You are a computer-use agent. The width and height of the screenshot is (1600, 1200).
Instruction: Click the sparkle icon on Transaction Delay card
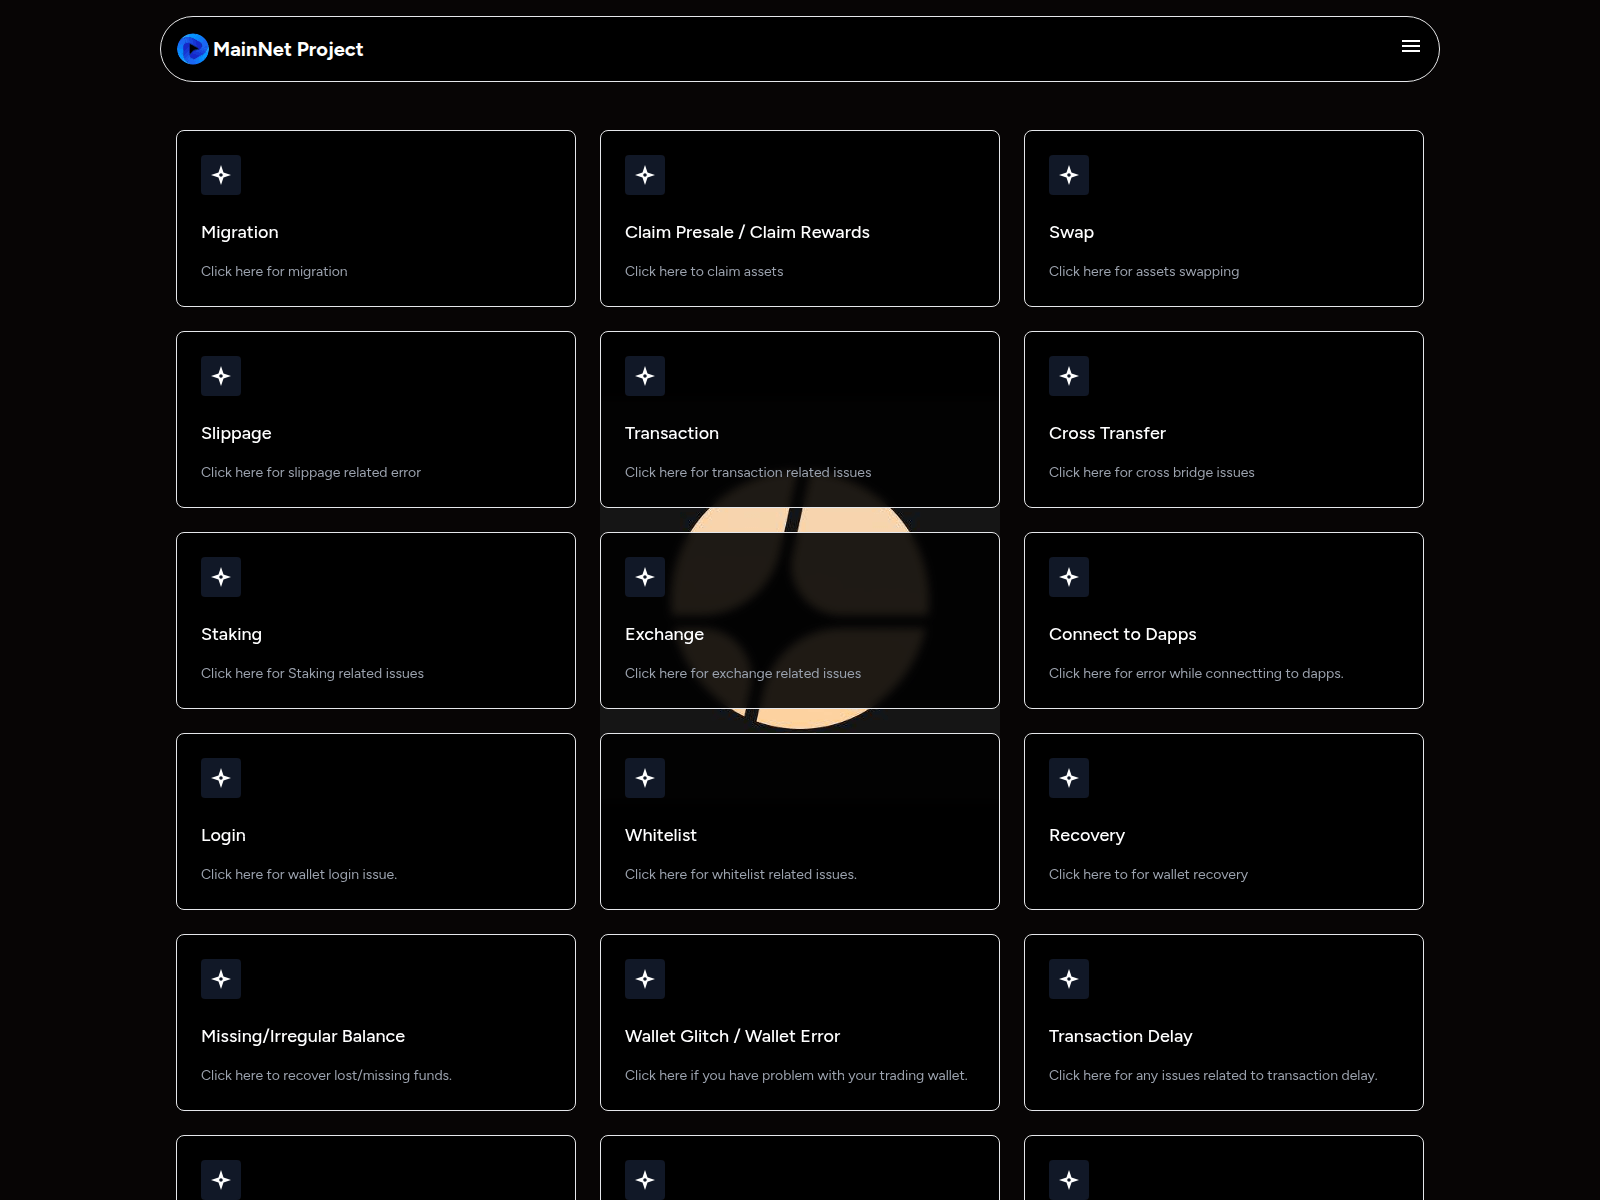(x=1069, y=979)
